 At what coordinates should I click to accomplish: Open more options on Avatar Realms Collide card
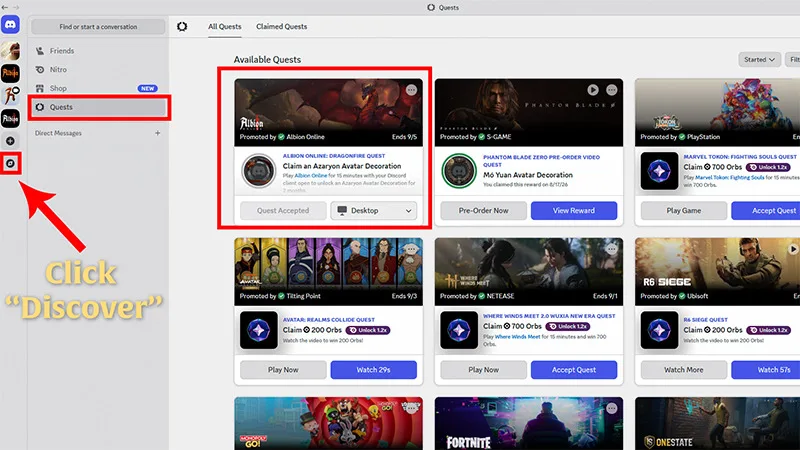411,249
